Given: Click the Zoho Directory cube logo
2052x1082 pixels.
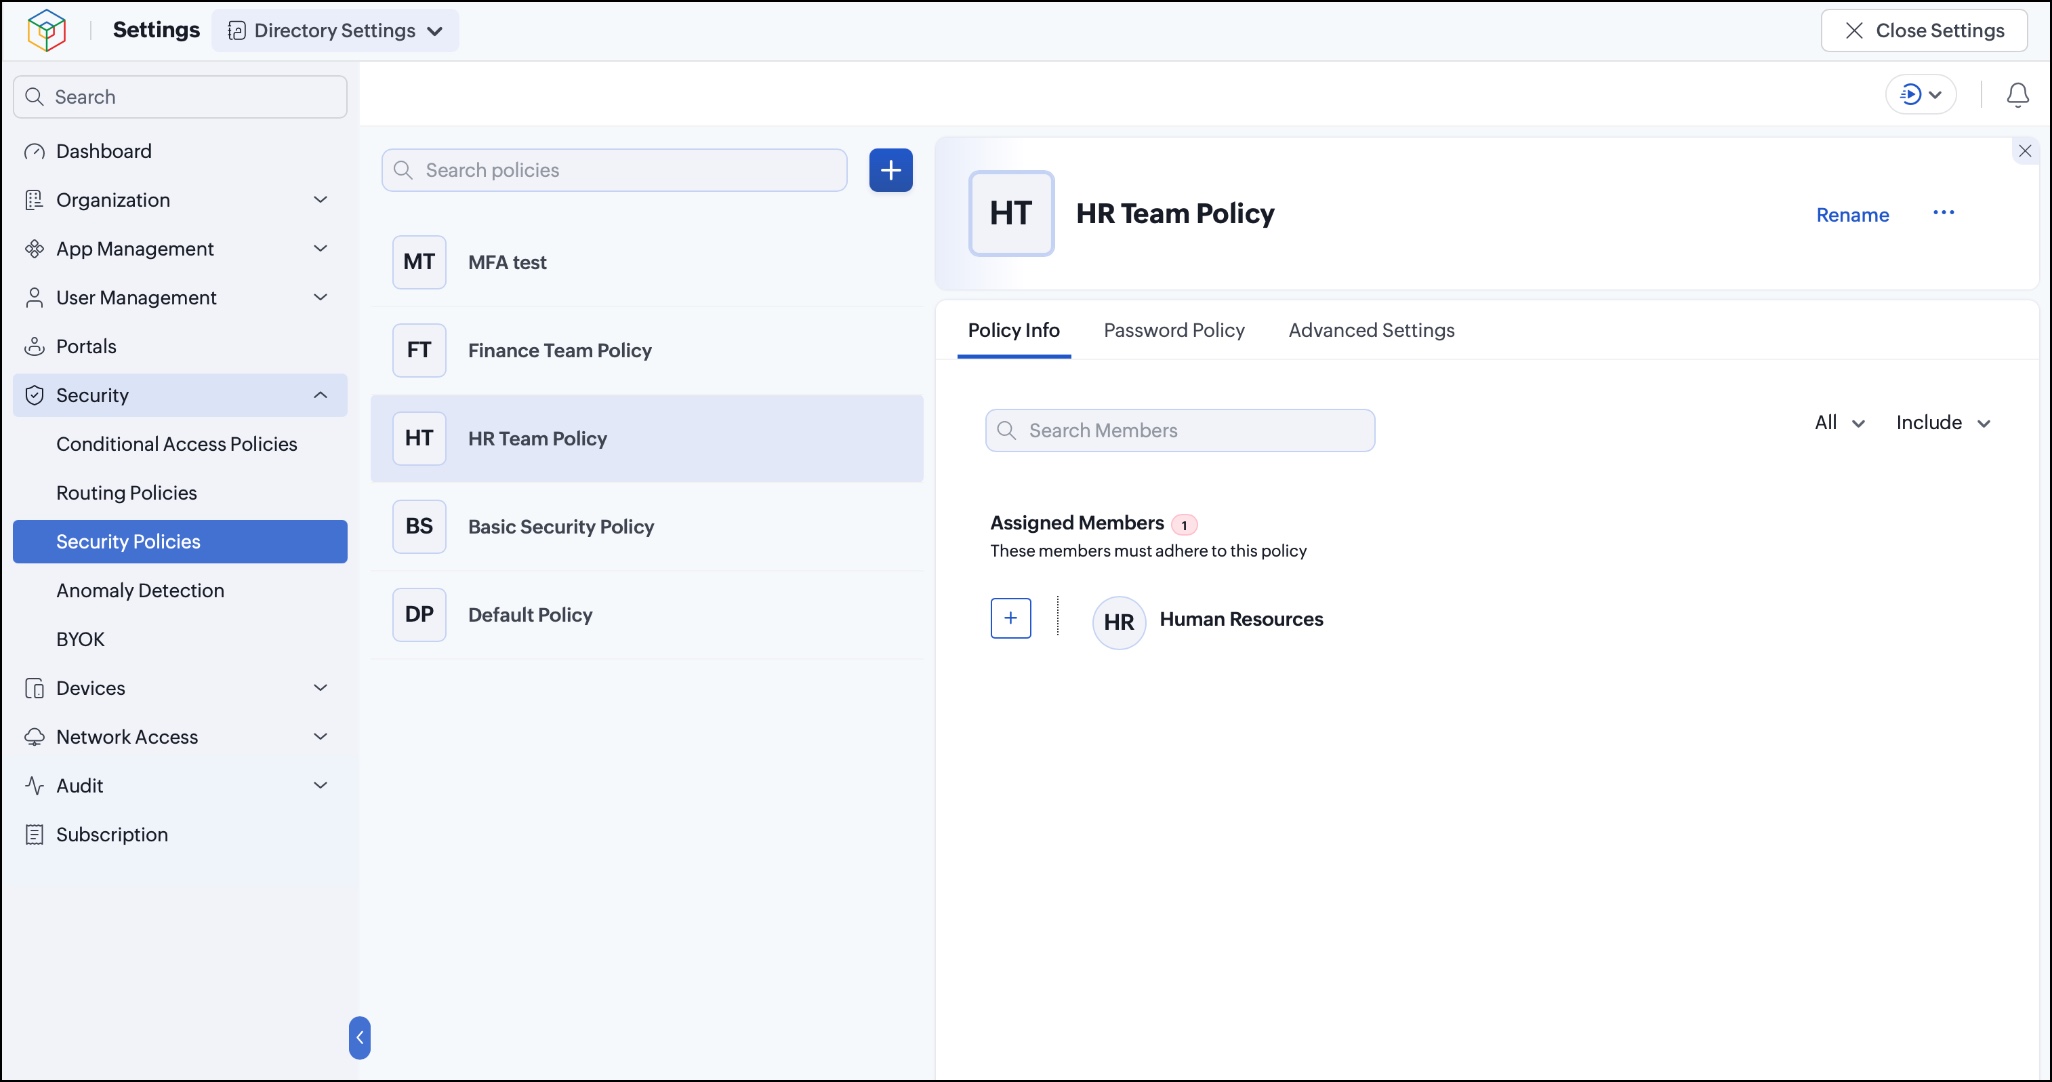Looking at the screenshot, I should pyautogui.click(x=46, y=30).
